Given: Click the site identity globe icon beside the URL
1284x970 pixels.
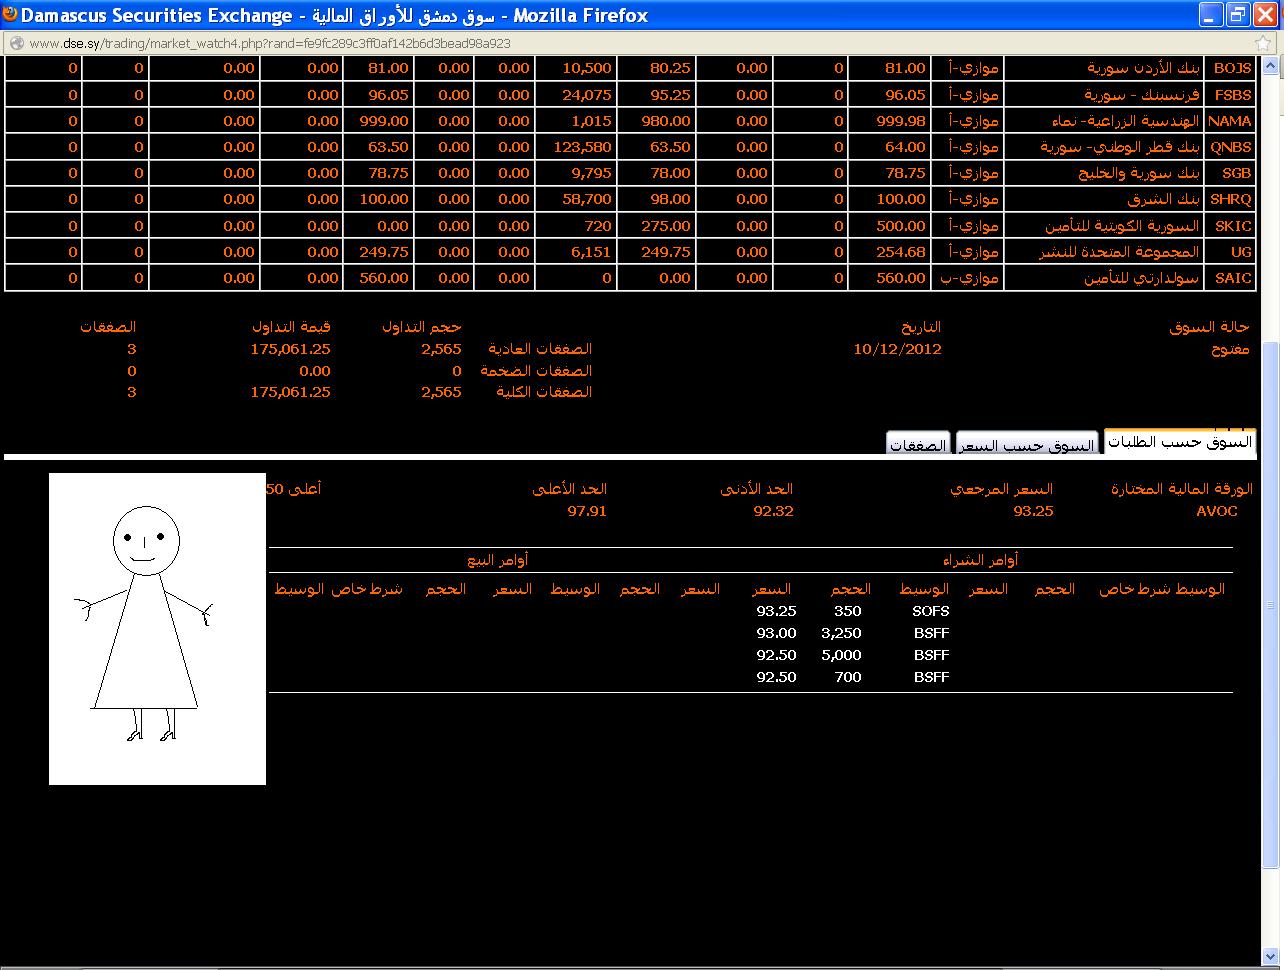Looking at the screenshot, I should [15, 43].
